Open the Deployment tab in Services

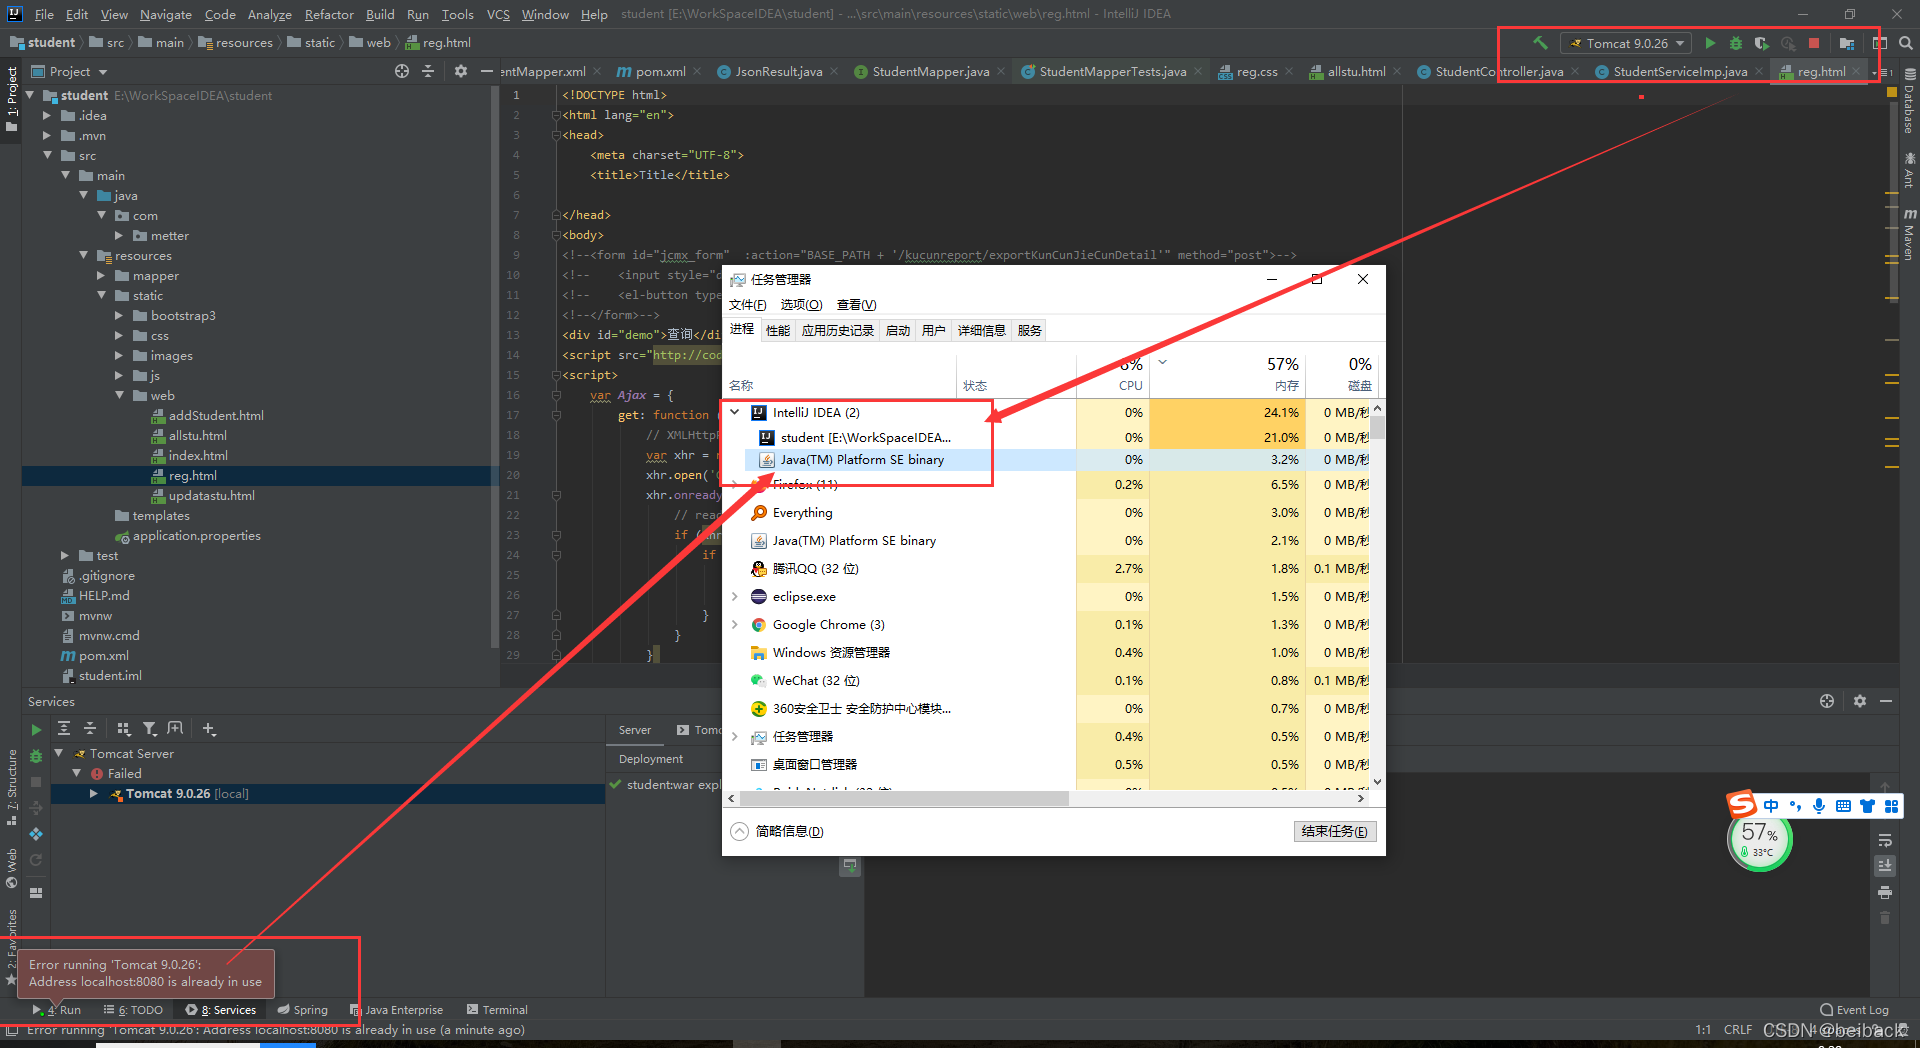click(651, 759)
